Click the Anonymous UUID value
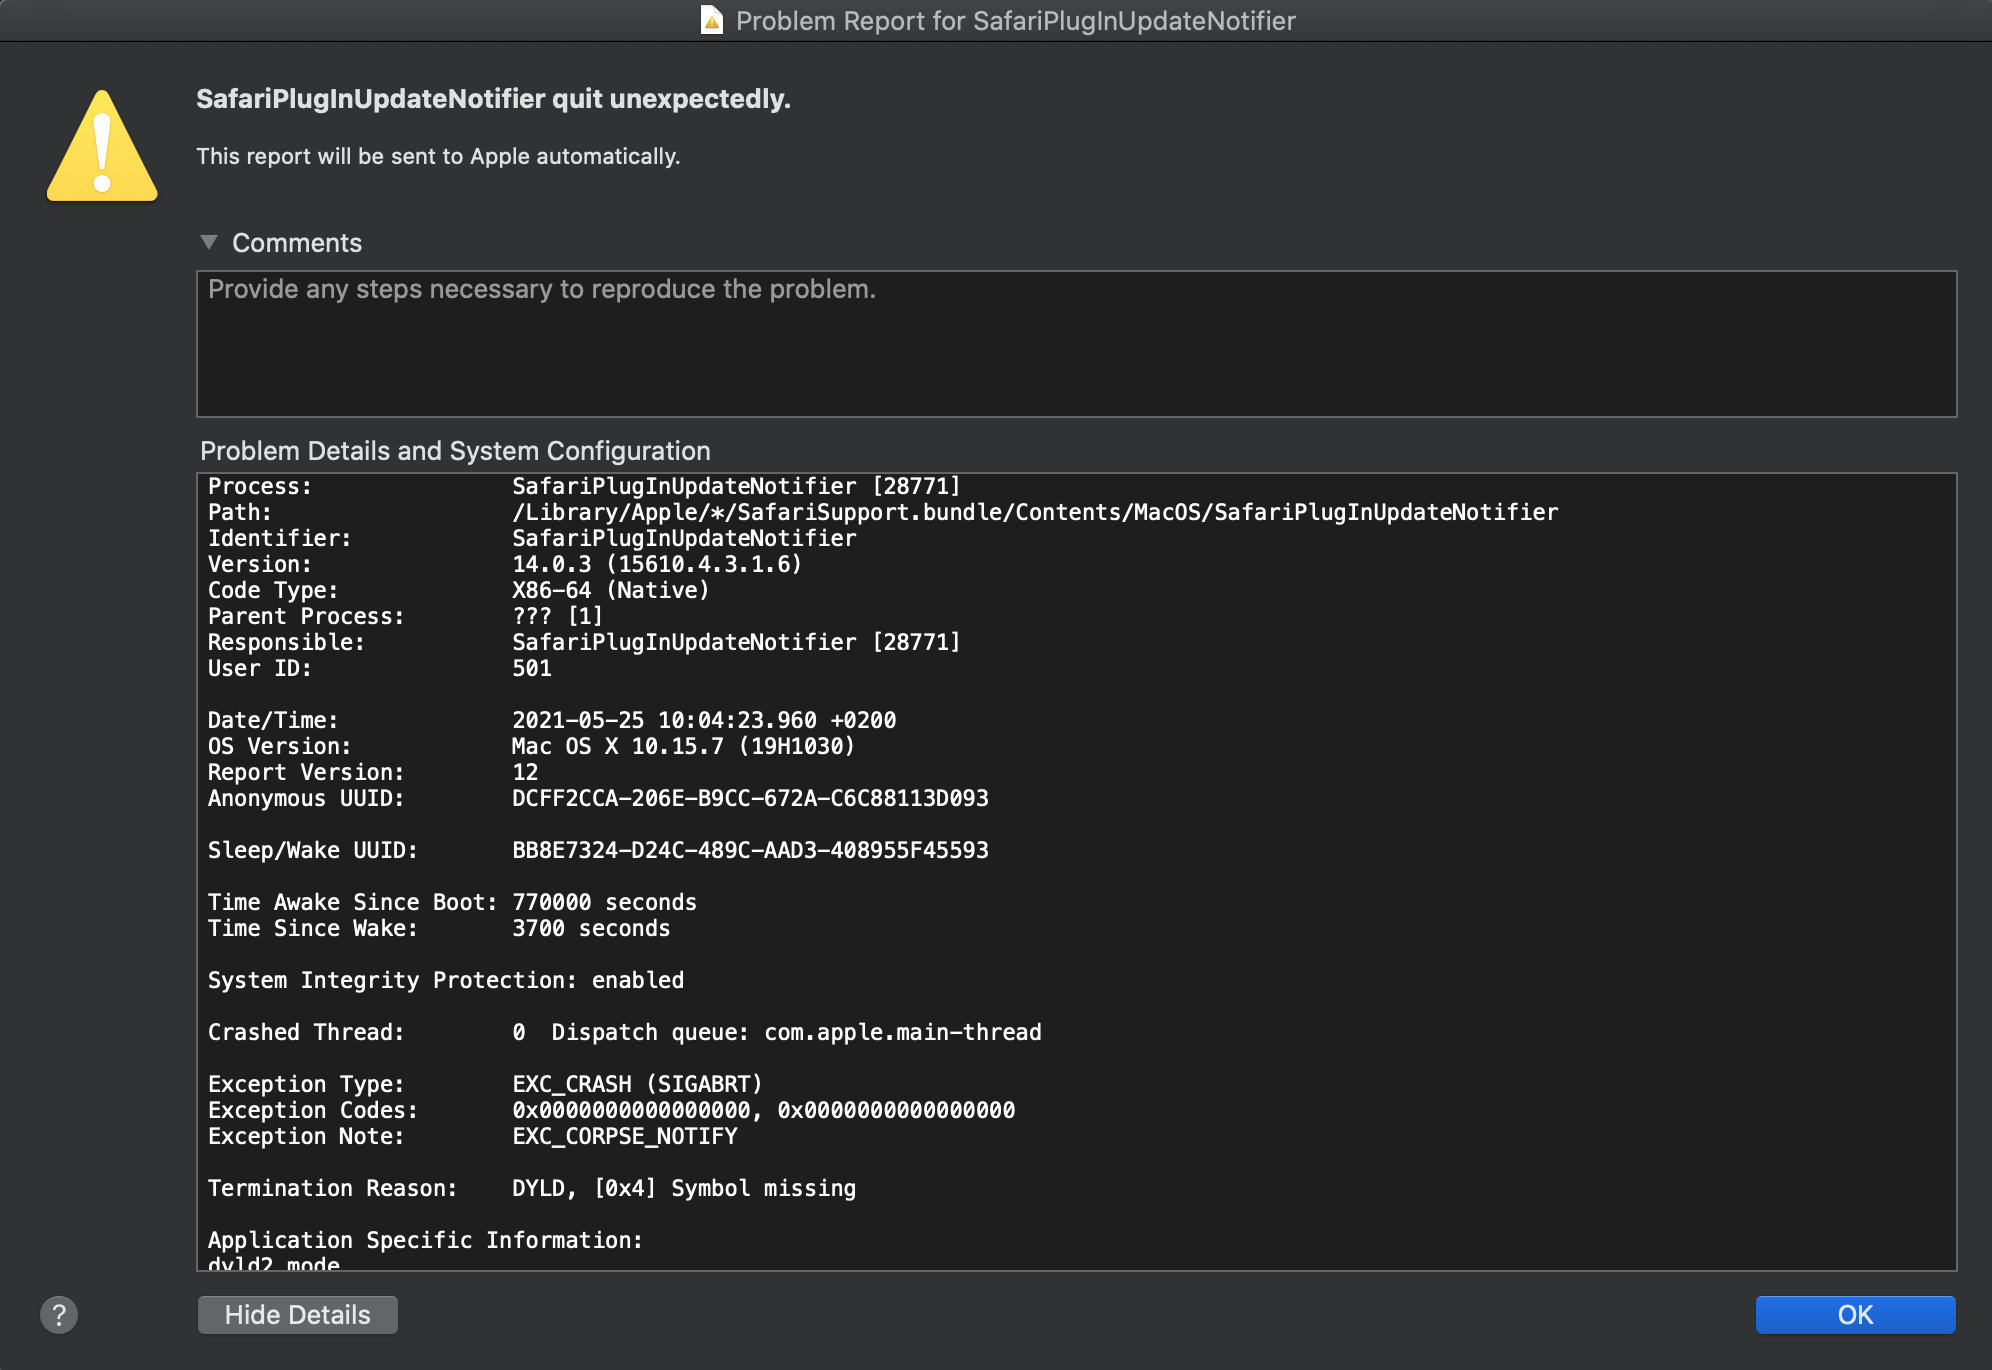The height and width of the screenshot is (1370, 1992). click(749, 798)
